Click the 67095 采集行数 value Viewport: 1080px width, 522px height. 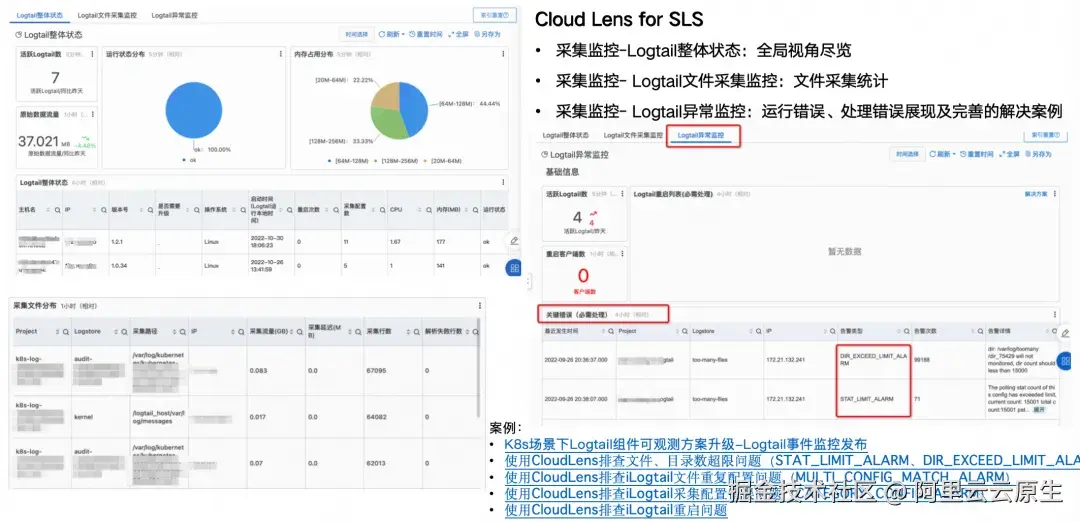(376, 370)
